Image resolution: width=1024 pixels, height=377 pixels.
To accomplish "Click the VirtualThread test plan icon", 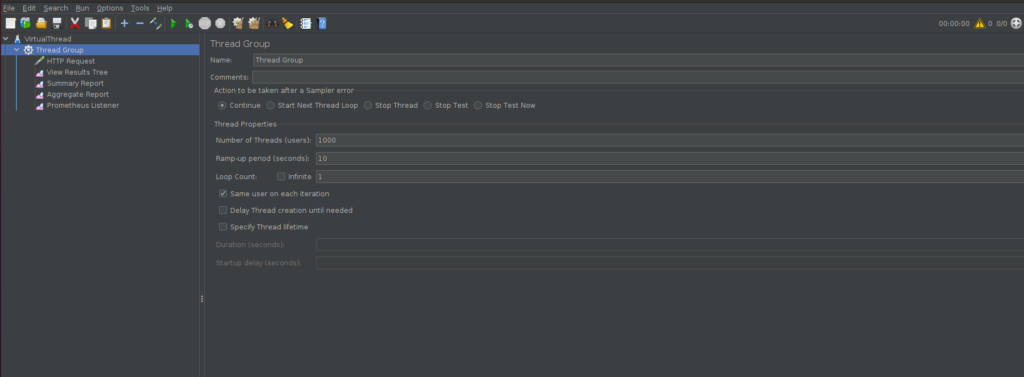I will tap(18, 39).
